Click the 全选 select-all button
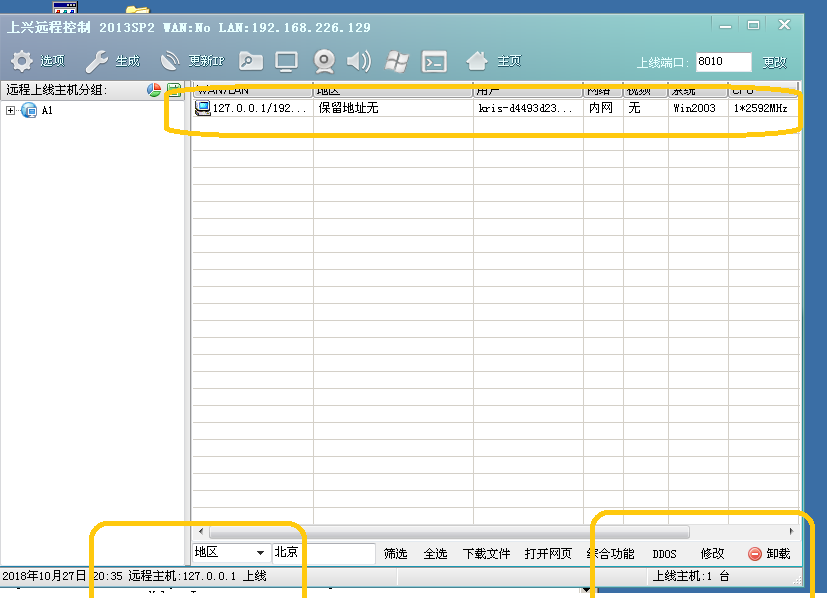 435,554
